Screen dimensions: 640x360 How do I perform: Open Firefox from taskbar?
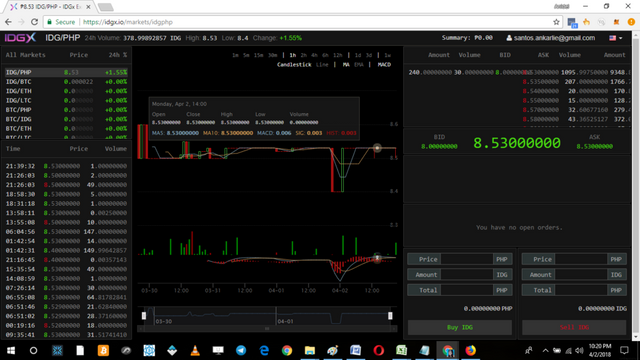pos(471,351)
